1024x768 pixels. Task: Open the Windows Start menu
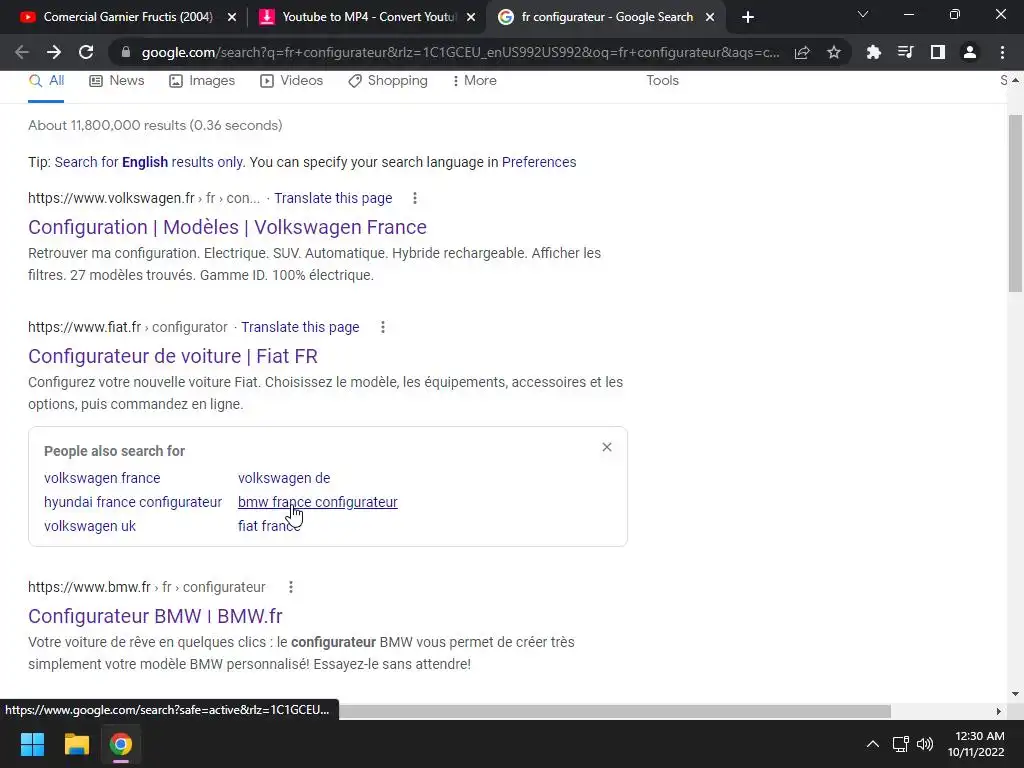click(32, 744)
